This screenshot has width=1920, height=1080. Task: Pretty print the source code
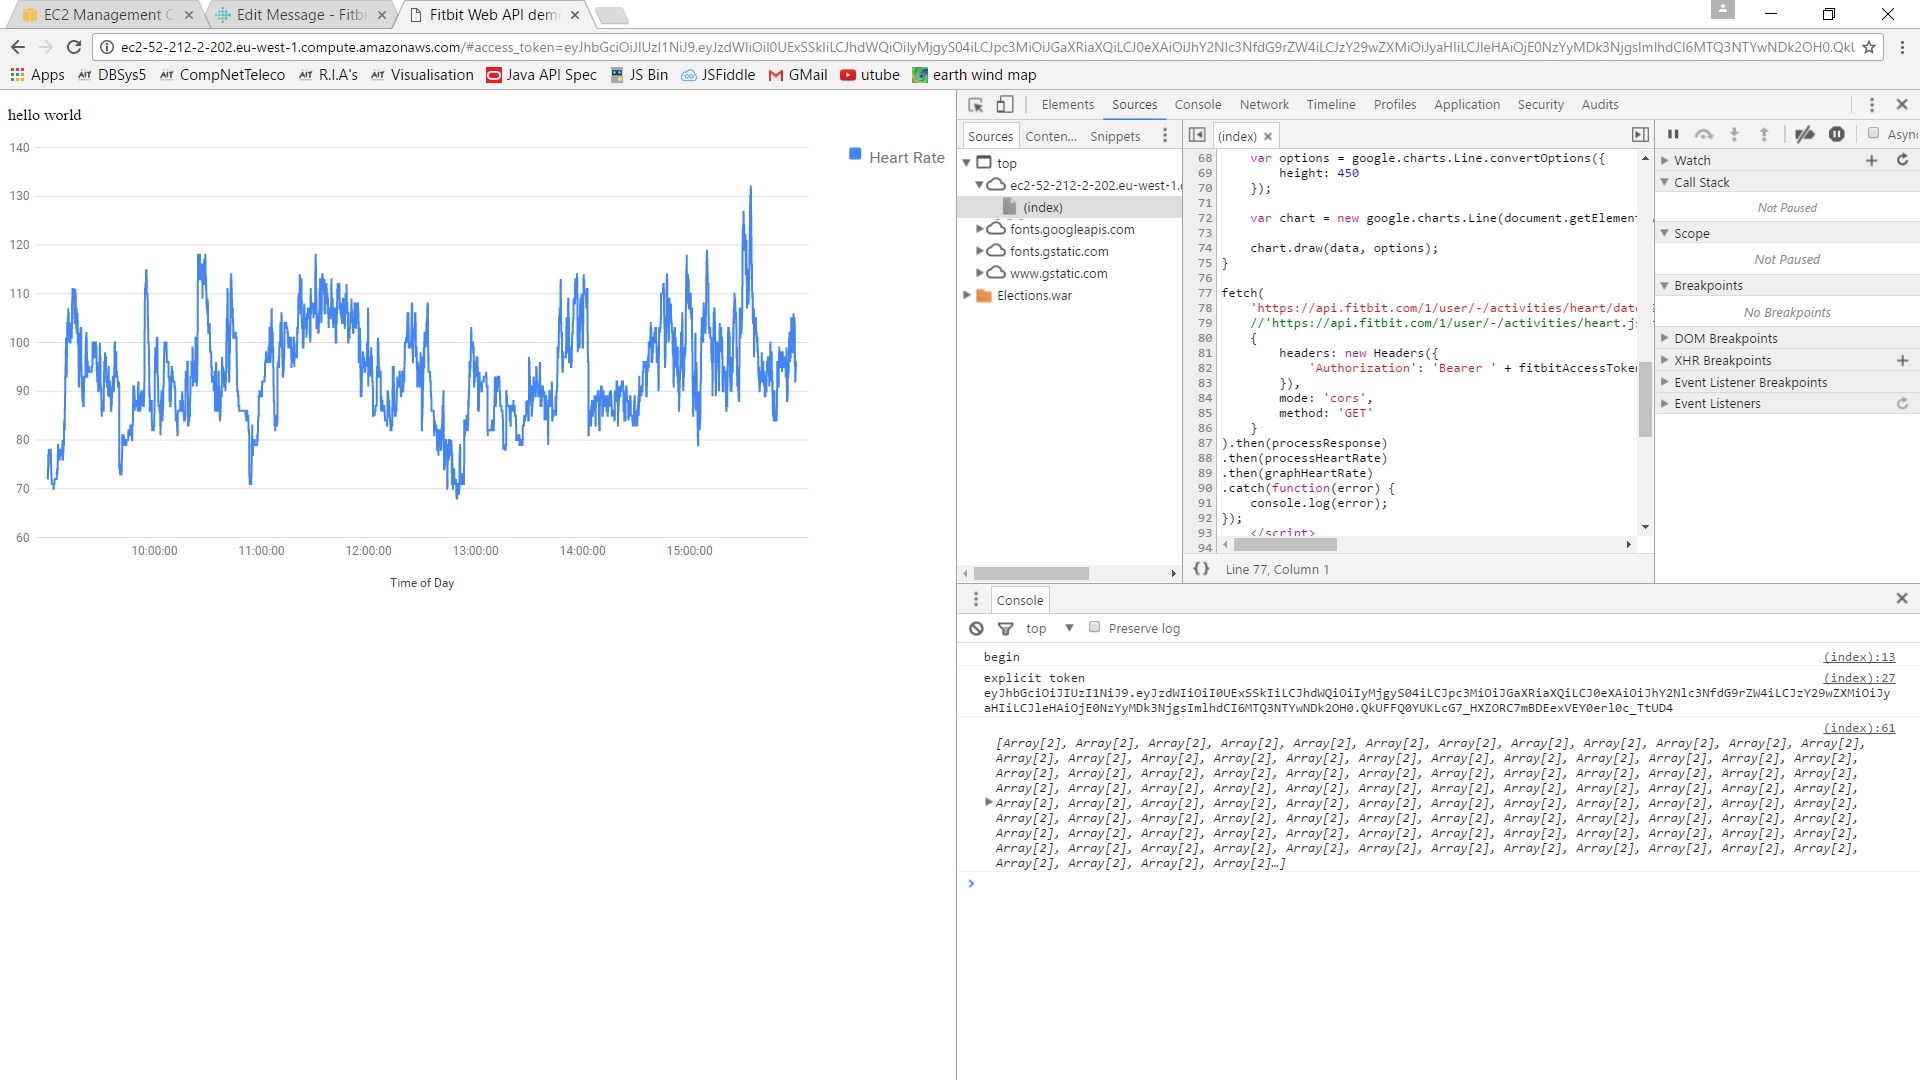click(1201, 569)
